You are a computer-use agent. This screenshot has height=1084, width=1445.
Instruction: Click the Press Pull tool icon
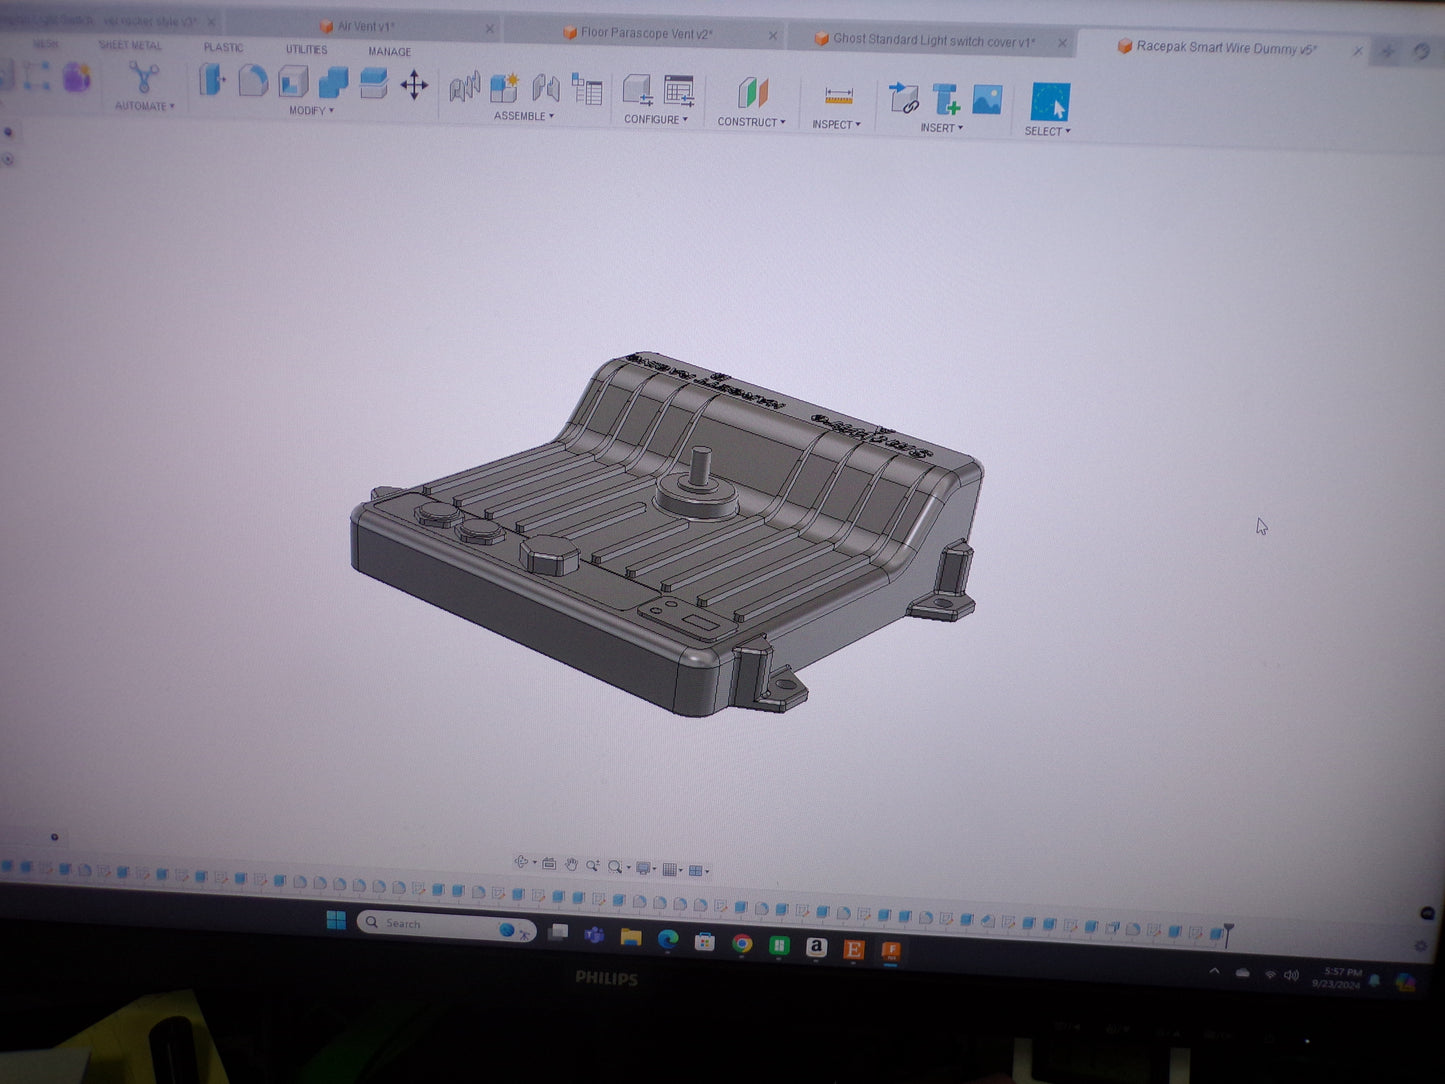212,80
